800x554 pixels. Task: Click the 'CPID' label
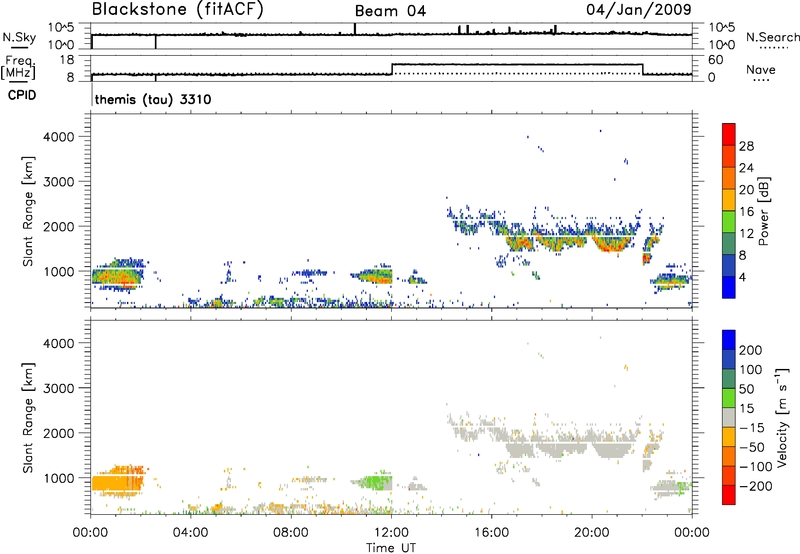(22, 95)
